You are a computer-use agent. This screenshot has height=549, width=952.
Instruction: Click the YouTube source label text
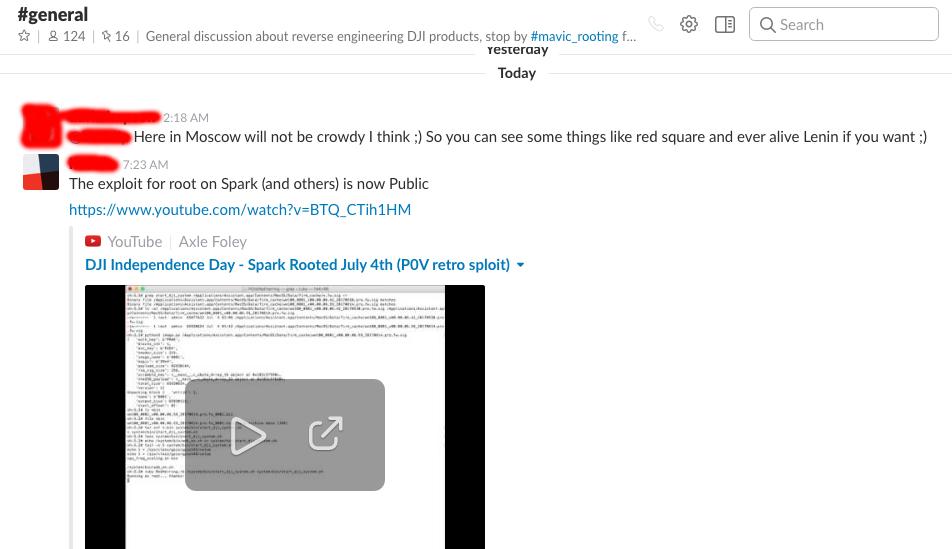pos(135,242)
